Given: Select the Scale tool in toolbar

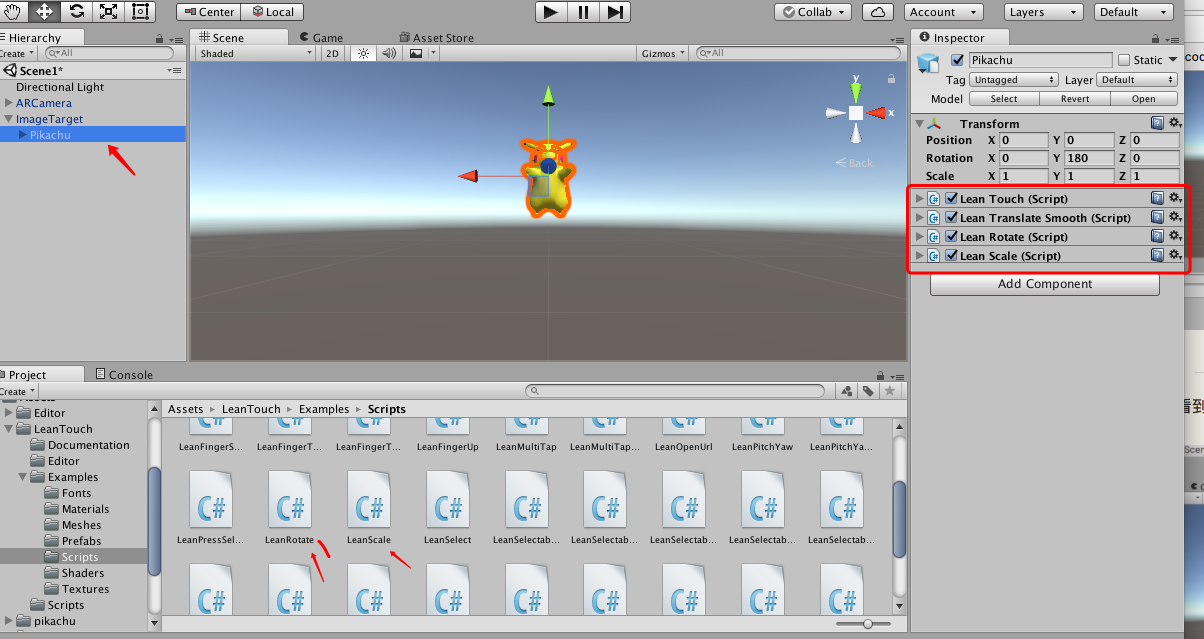Looking at the screenshot, I should point(108,12).
